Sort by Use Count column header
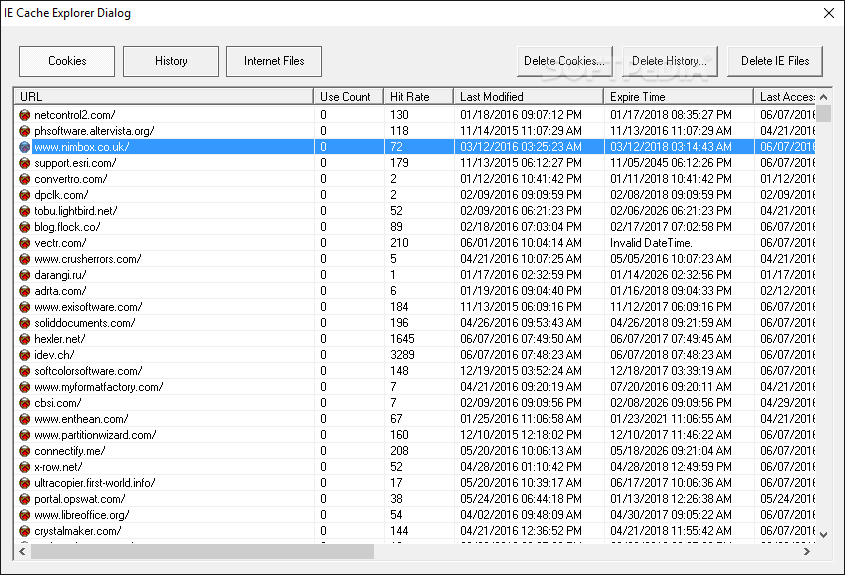 click(348, 96)
